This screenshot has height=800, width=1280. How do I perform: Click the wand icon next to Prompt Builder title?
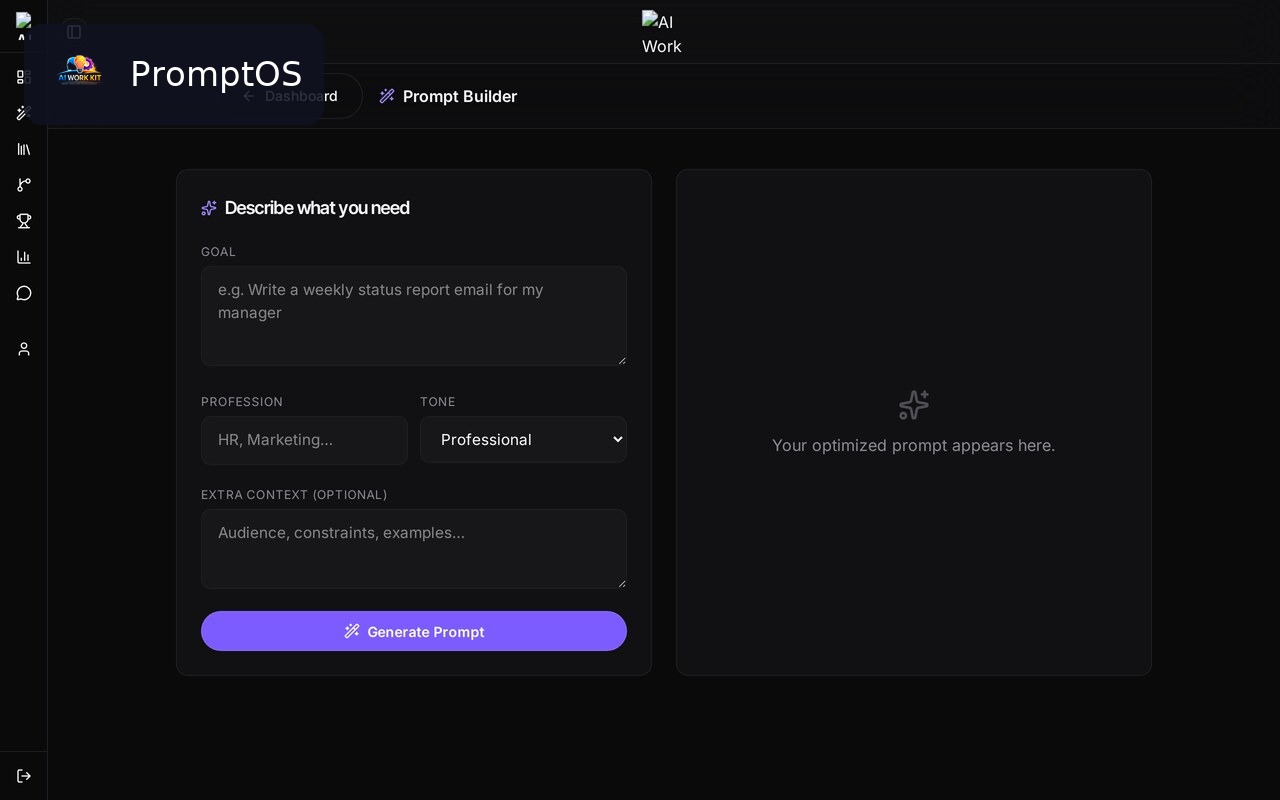point(387,96)
